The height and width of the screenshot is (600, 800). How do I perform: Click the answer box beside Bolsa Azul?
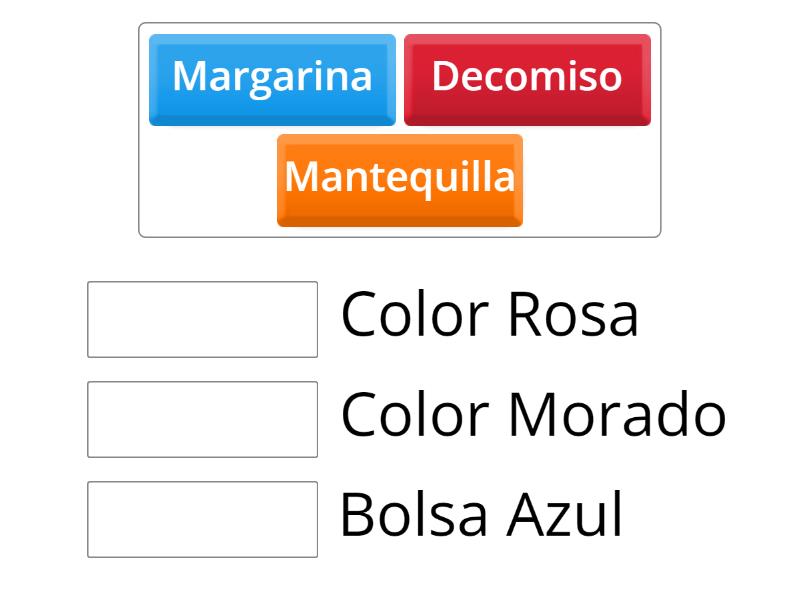coord(202,516)
